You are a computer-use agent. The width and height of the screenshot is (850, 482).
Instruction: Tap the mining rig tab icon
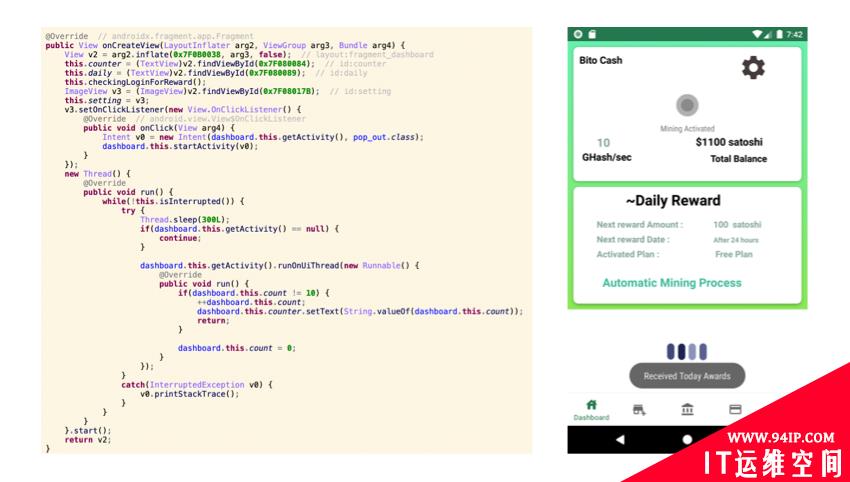[639, 409]
